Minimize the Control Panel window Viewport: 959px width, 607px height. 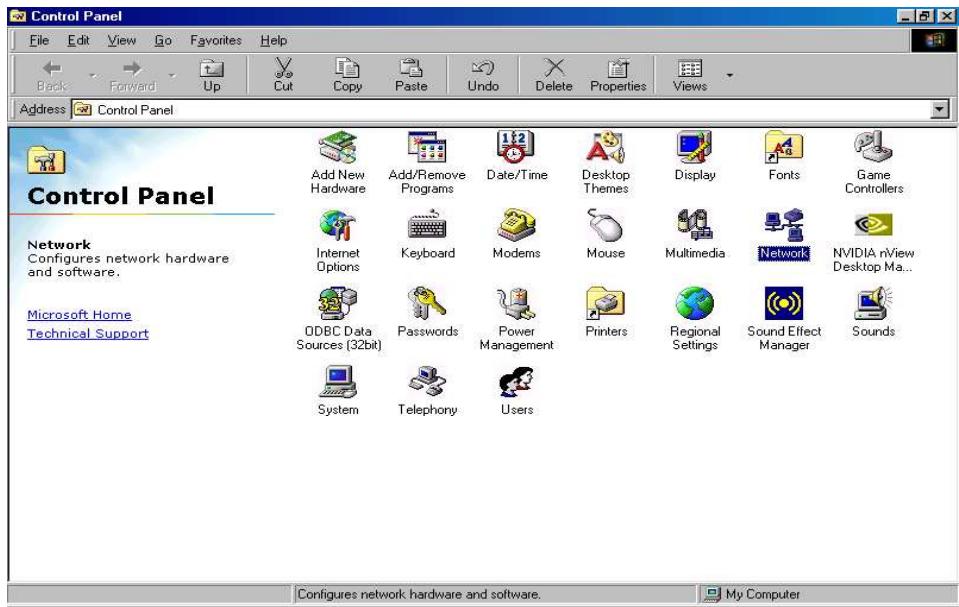pos(905,16)
